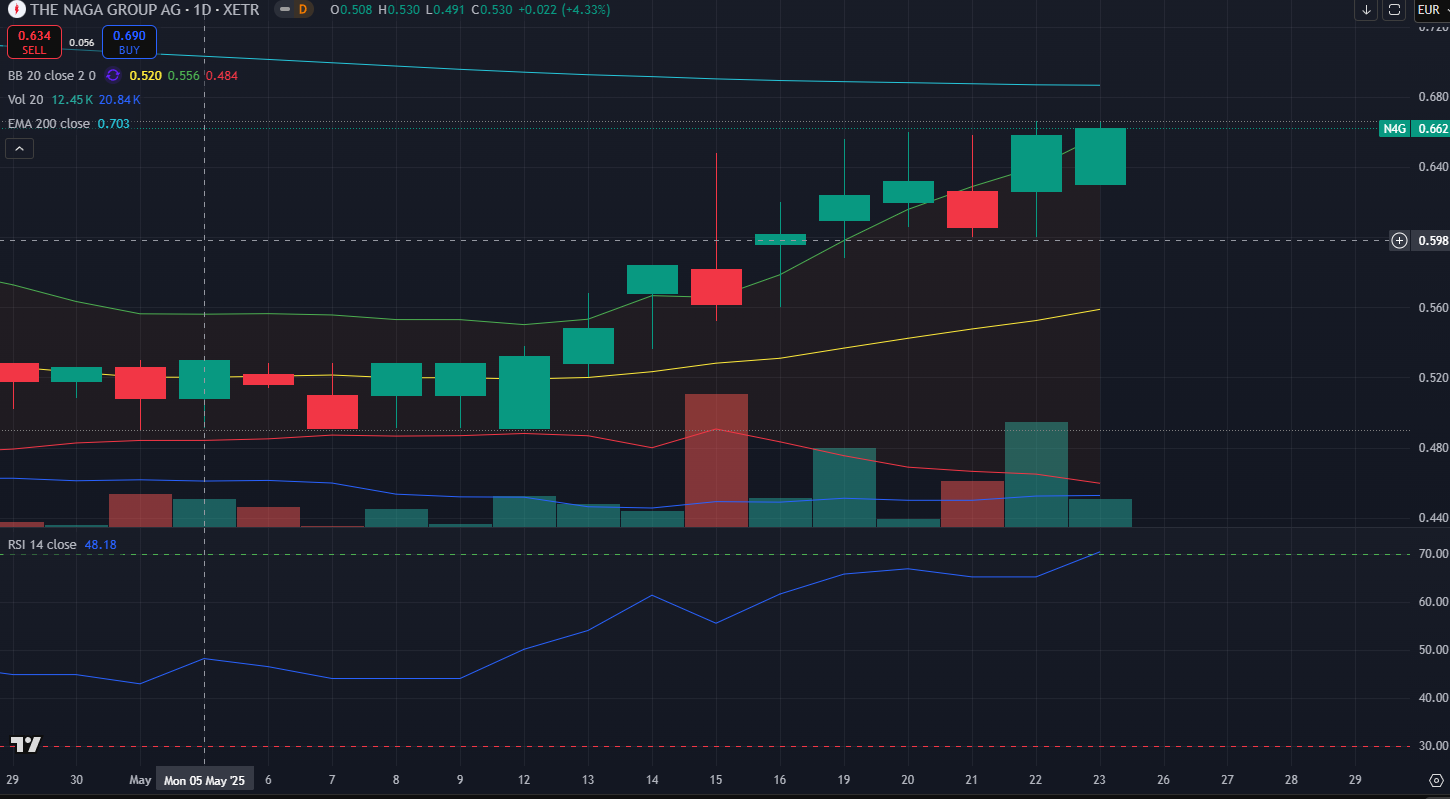The height and width of the screenshot is (799, 1450).
Task: Open chart settings gear icon
Action: 1436,779
